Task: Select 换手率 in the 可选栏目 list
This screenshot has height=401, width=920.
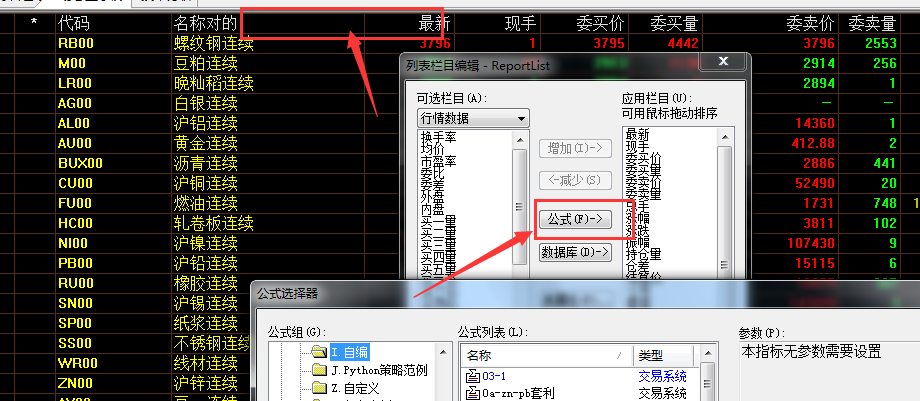Action: click(438, 137)
